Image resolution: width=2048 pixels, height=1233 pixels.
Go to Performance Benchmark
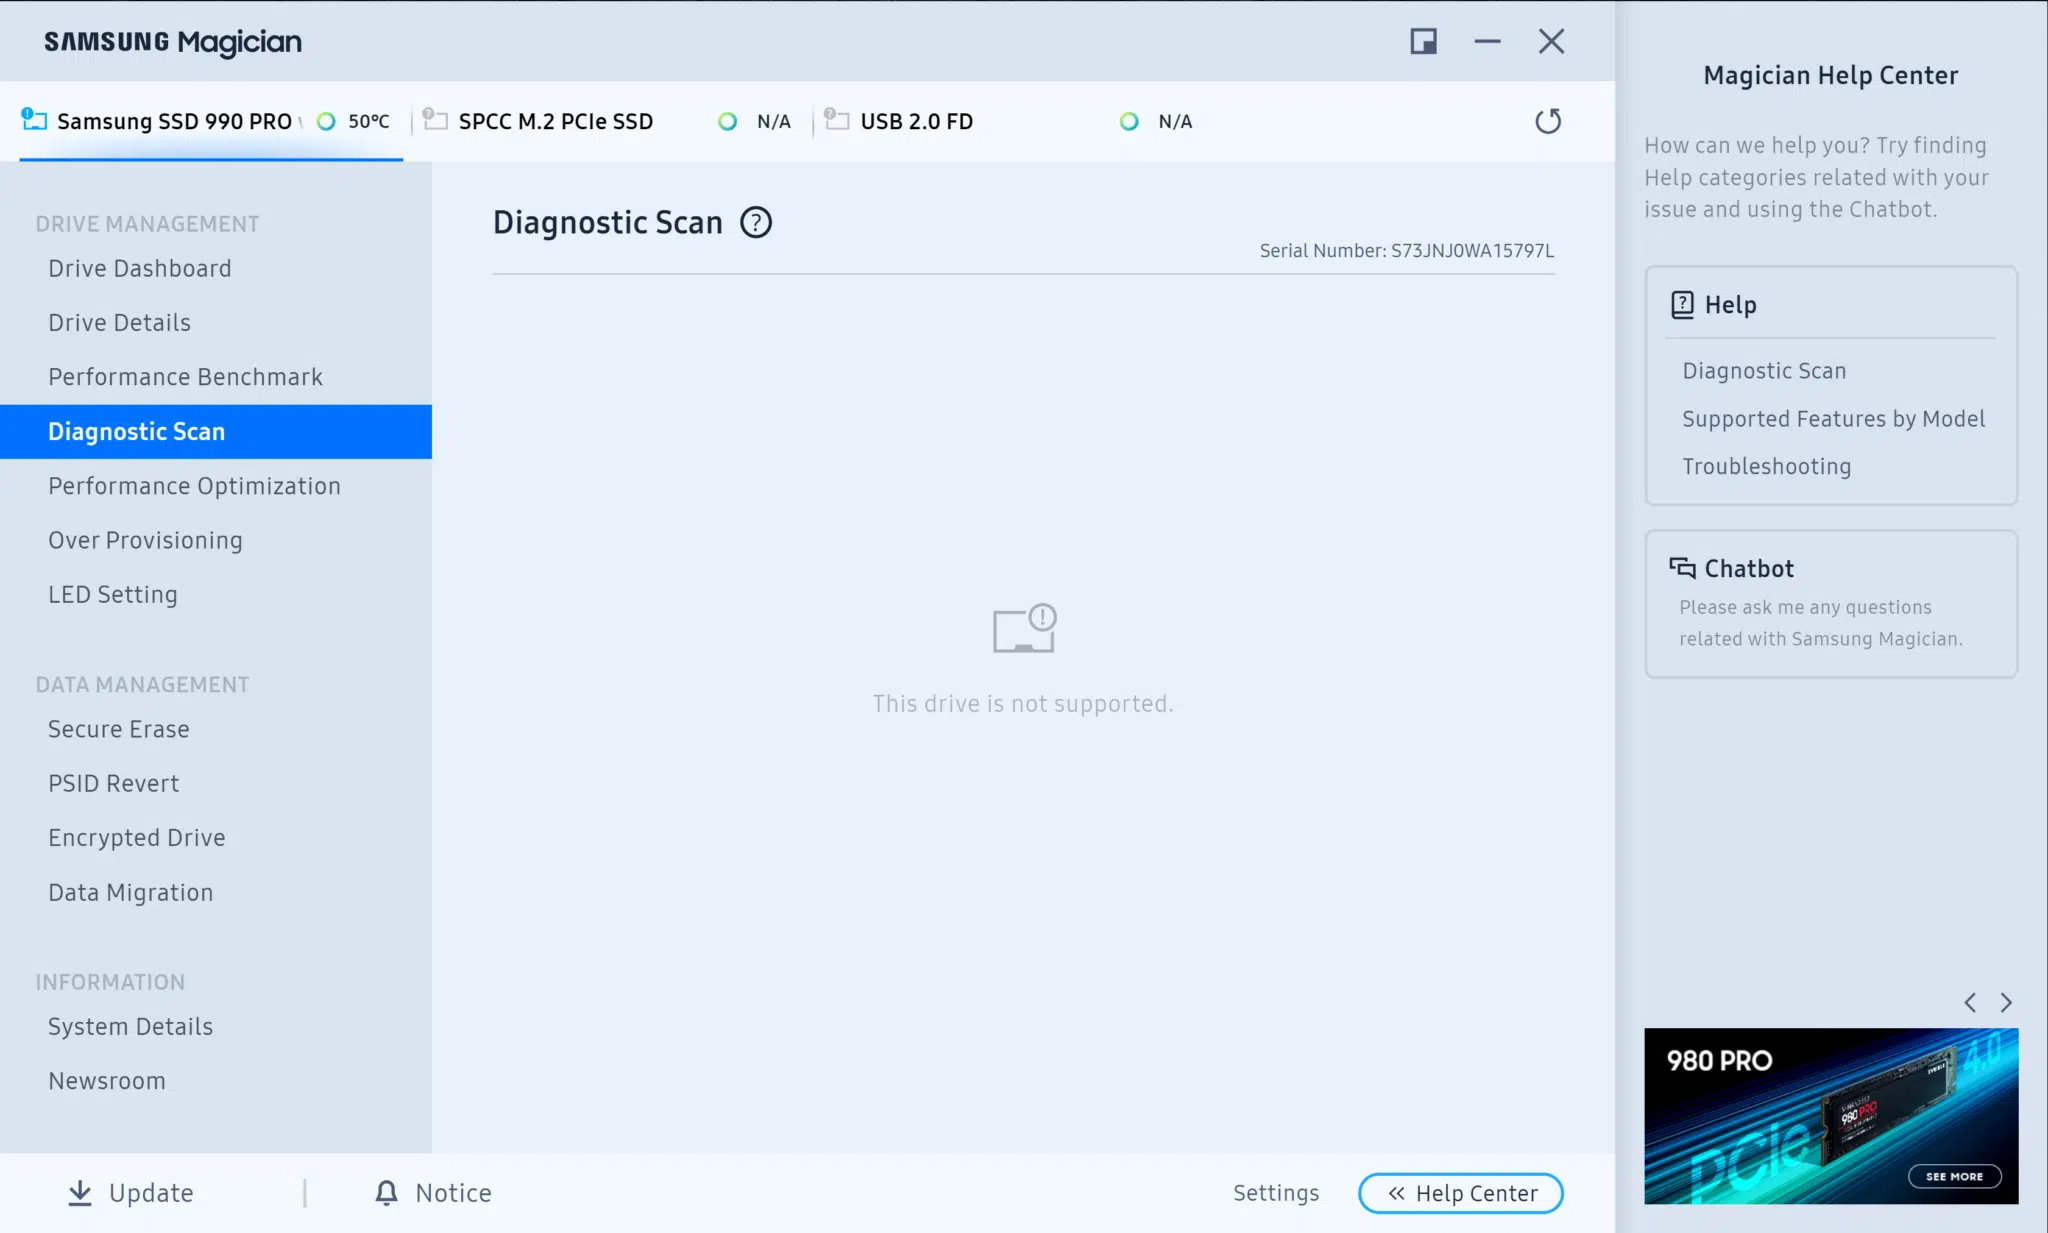pyautogui.click(x=216, y=376)
